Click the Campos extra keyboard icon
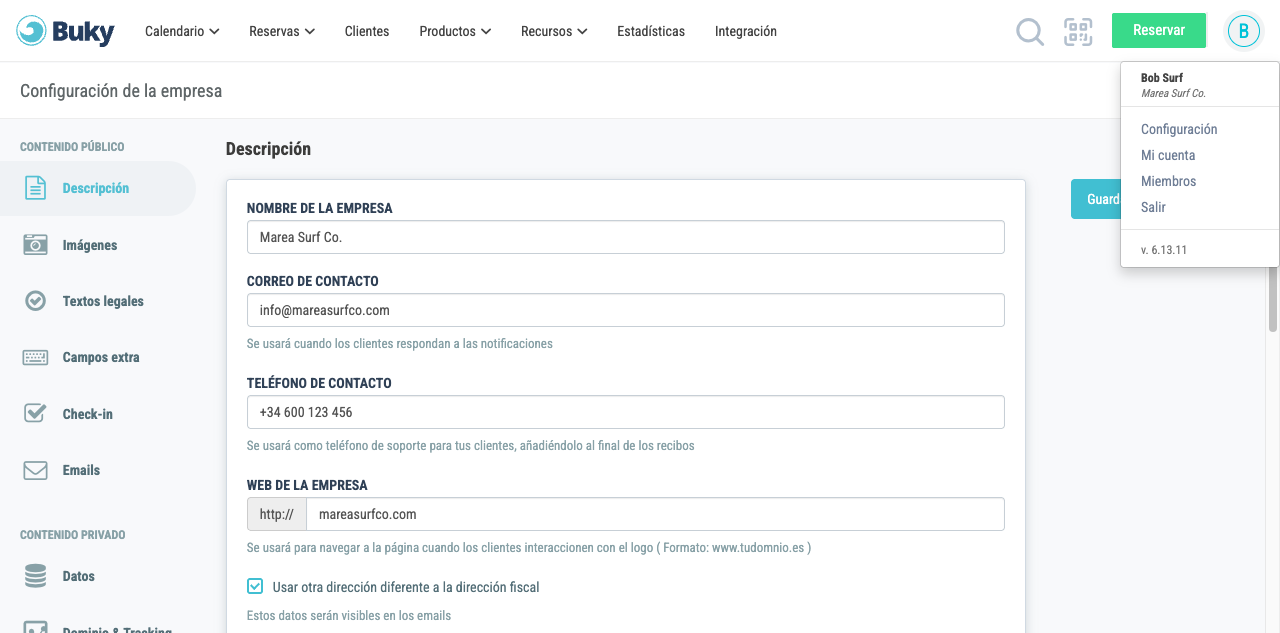The height and width of the screenshot is (633, 1280). (35, 357)
